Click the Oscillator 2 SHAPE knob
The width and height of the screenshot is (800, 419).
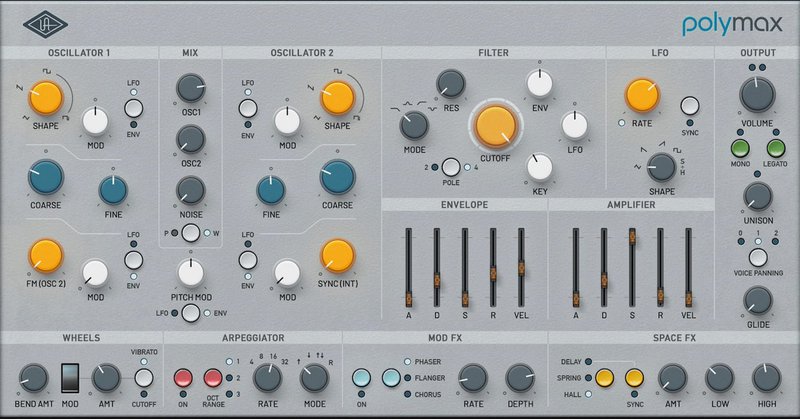tap(337, 97)
